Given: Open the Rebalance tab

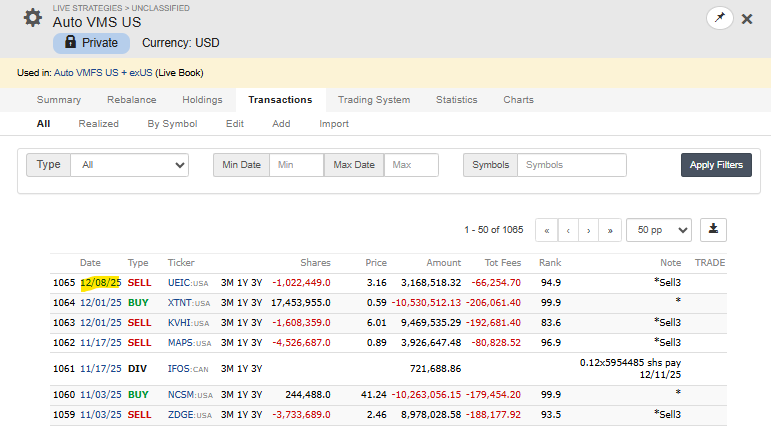Looking at the screenshot, I should pyautogui.click(x=131, y=100).
